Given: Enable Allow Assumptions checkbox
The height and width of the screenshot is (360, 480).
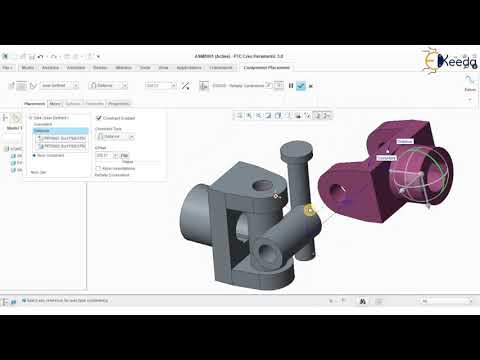Looking at the screenshot, I should [98, 168].
